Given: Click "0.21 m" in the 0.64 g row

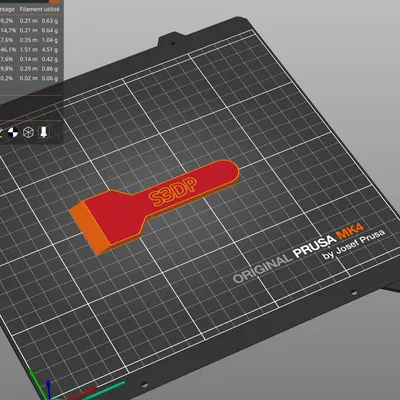Looking at the screenshot, I should coord(29,30).
